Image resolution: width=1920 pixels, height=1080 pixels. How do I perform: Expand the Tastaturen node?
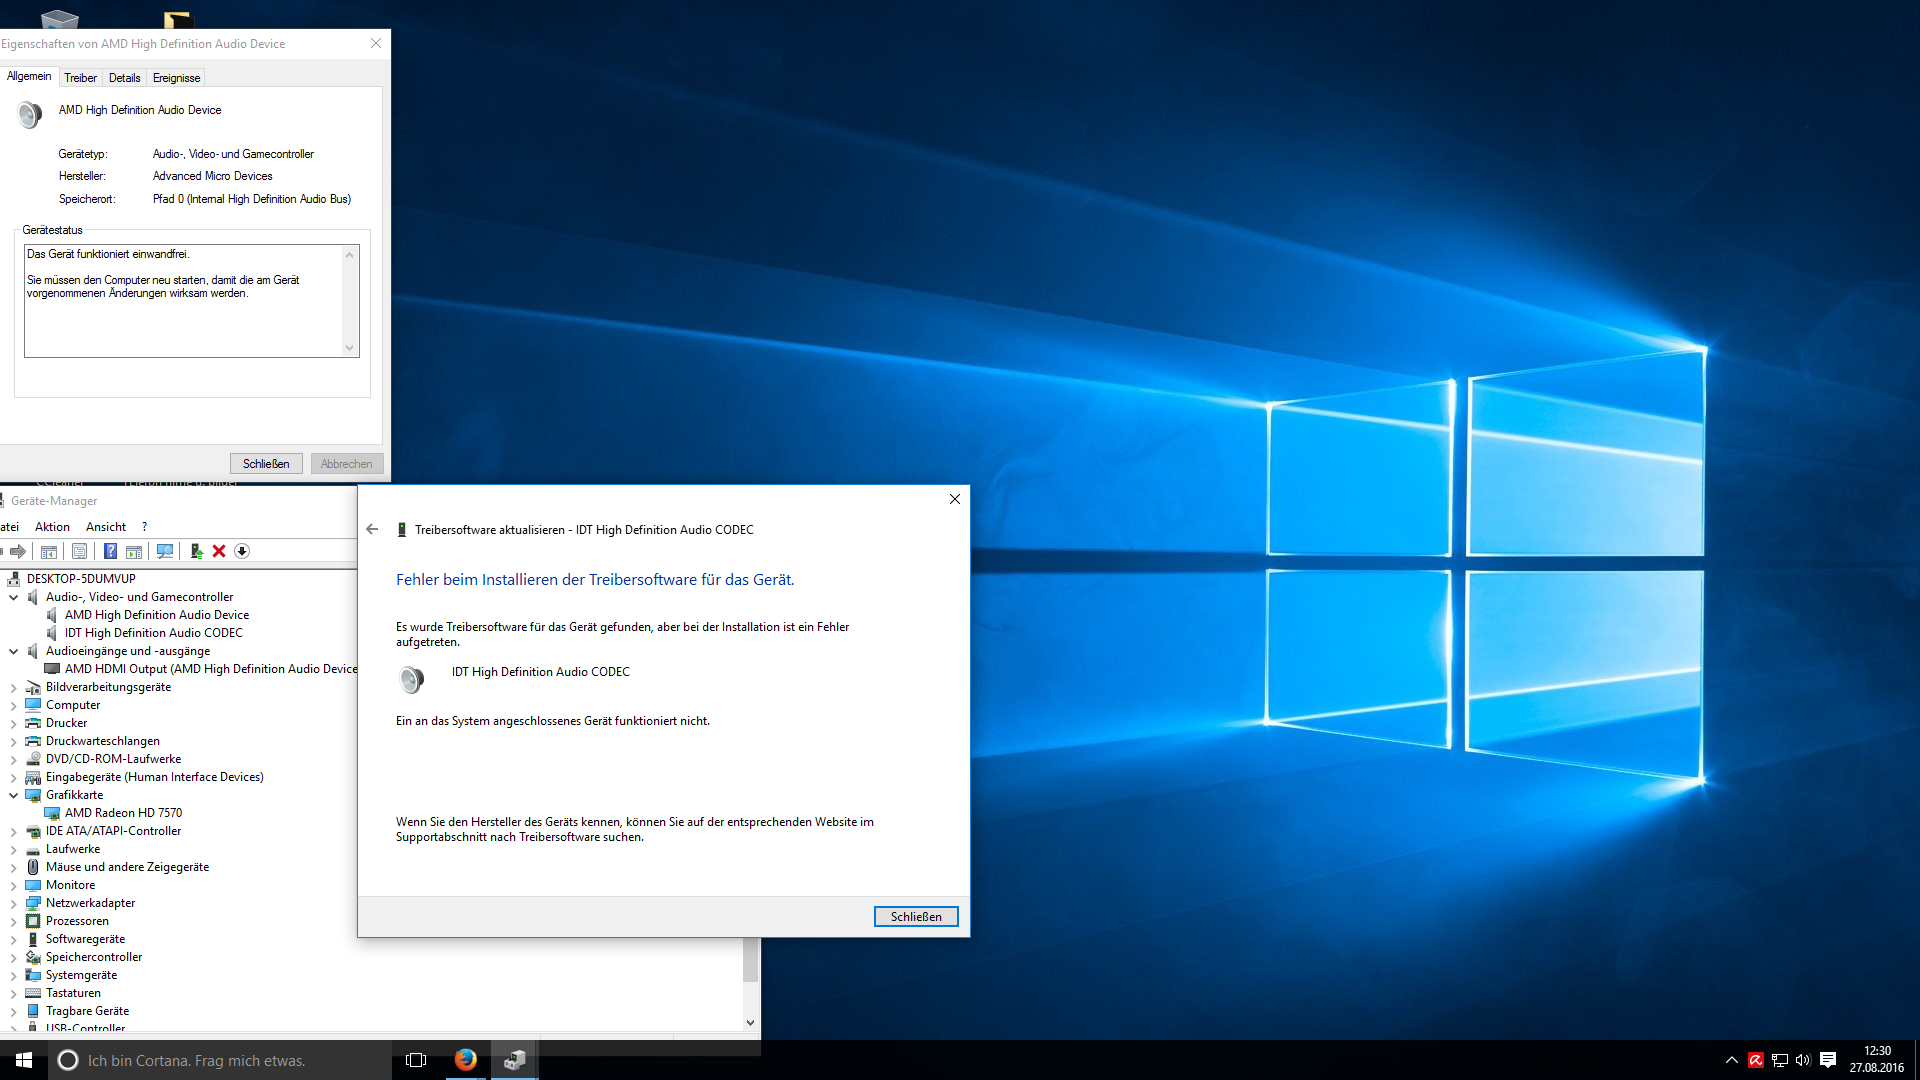(x=14, y=993)
